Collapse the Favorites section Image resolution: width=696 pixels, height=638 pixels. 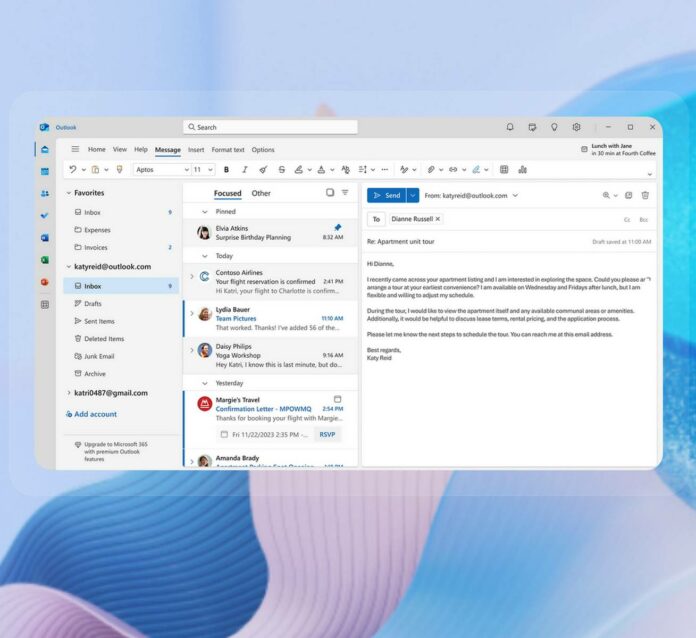click(69, 193)
